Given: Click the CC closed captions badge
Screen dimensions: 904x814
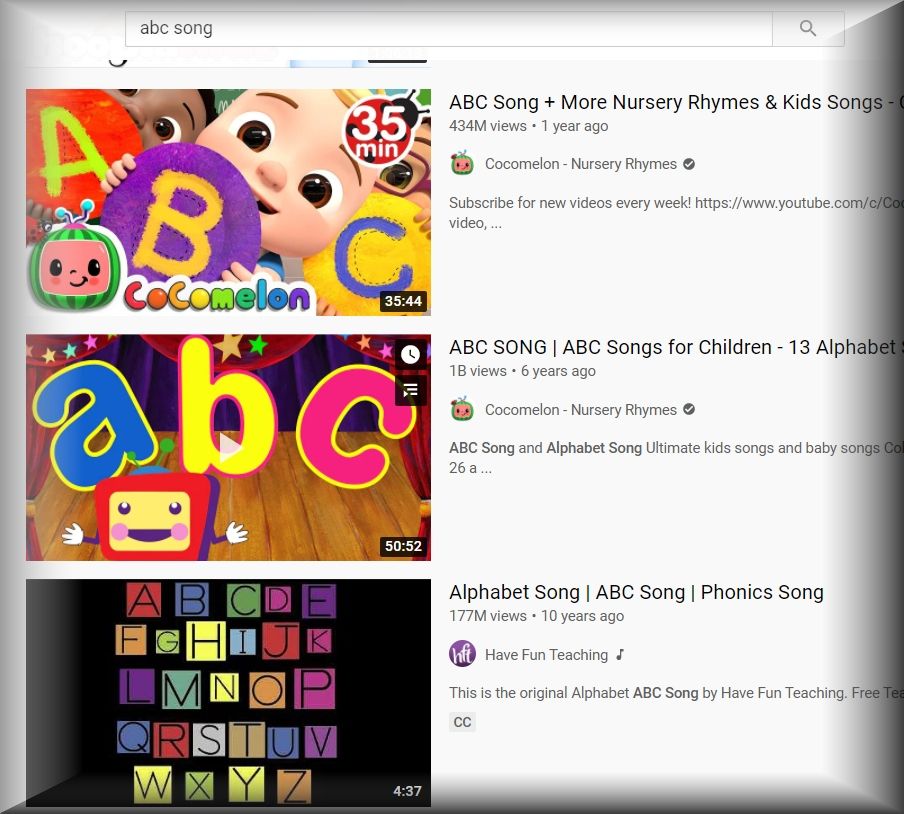Looking at the screenshot, I should coord(462,722).
